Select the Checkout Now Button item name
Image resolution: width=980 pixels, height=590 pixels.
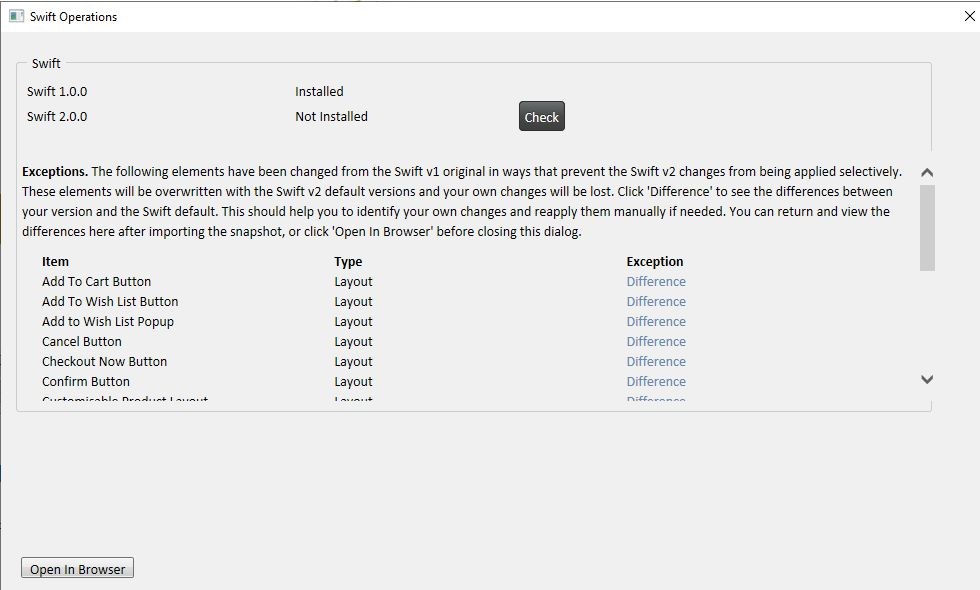(104, 362)
